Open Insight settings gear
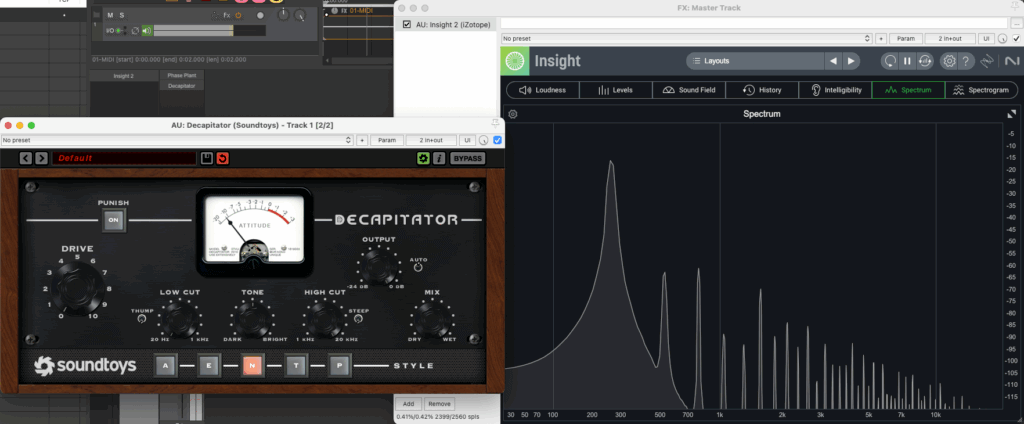The width and height of the screenshot is (1024, 424). (x=949, y=61)
